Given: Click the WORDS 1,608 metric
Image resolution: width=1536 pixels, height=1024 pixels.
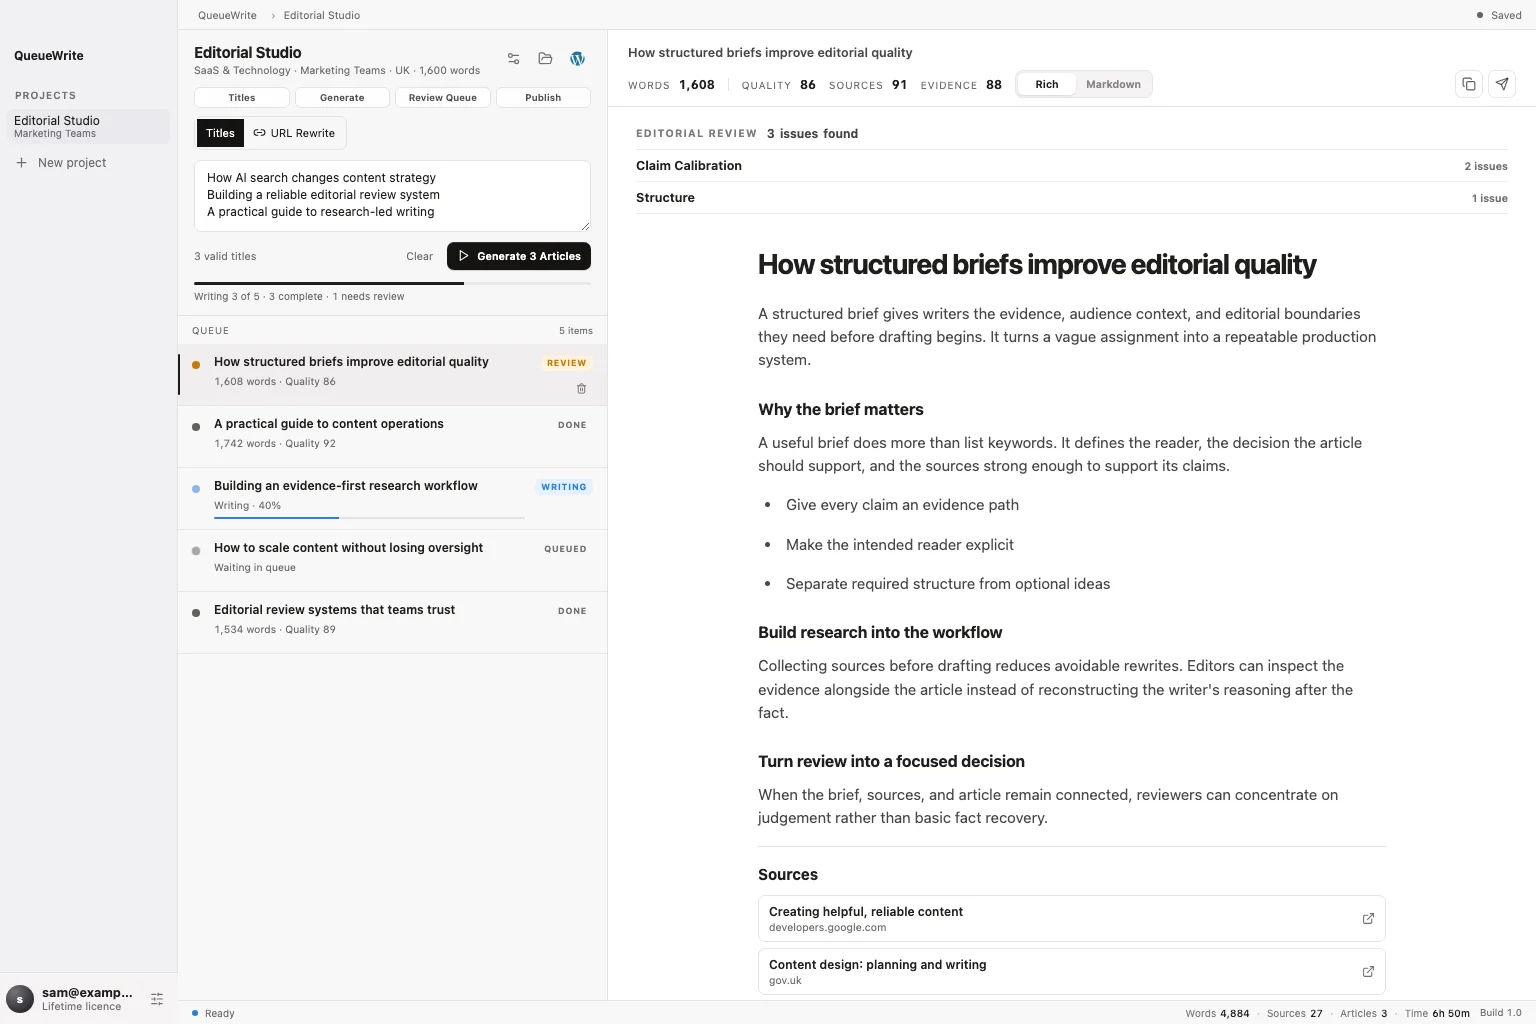Looking at the screenshot, I should (x=671, y=85).
